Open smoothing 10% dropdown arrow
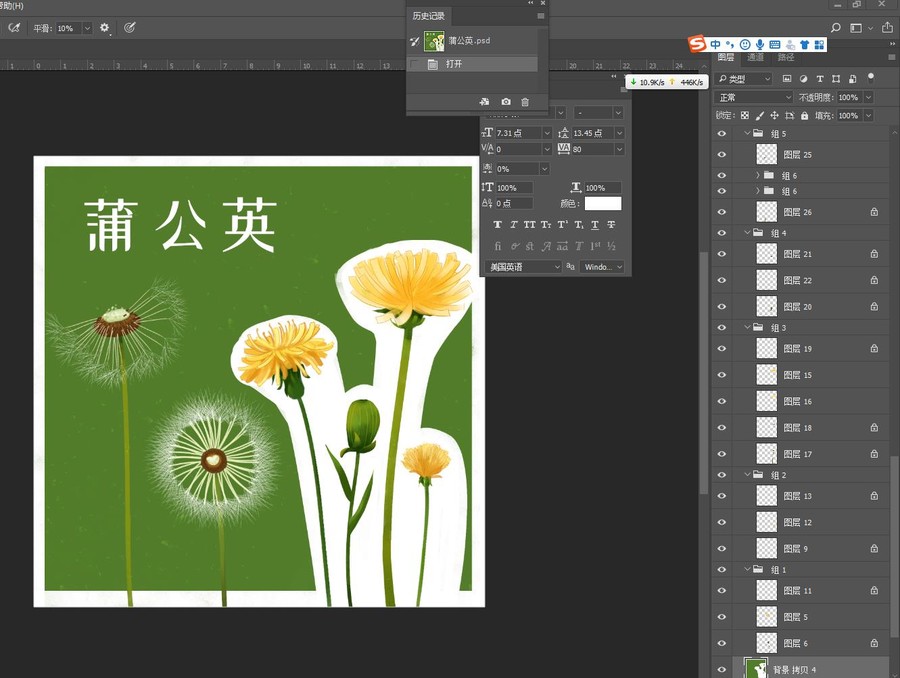The width and height of the screenshot is (900, 678). point(87,28)
